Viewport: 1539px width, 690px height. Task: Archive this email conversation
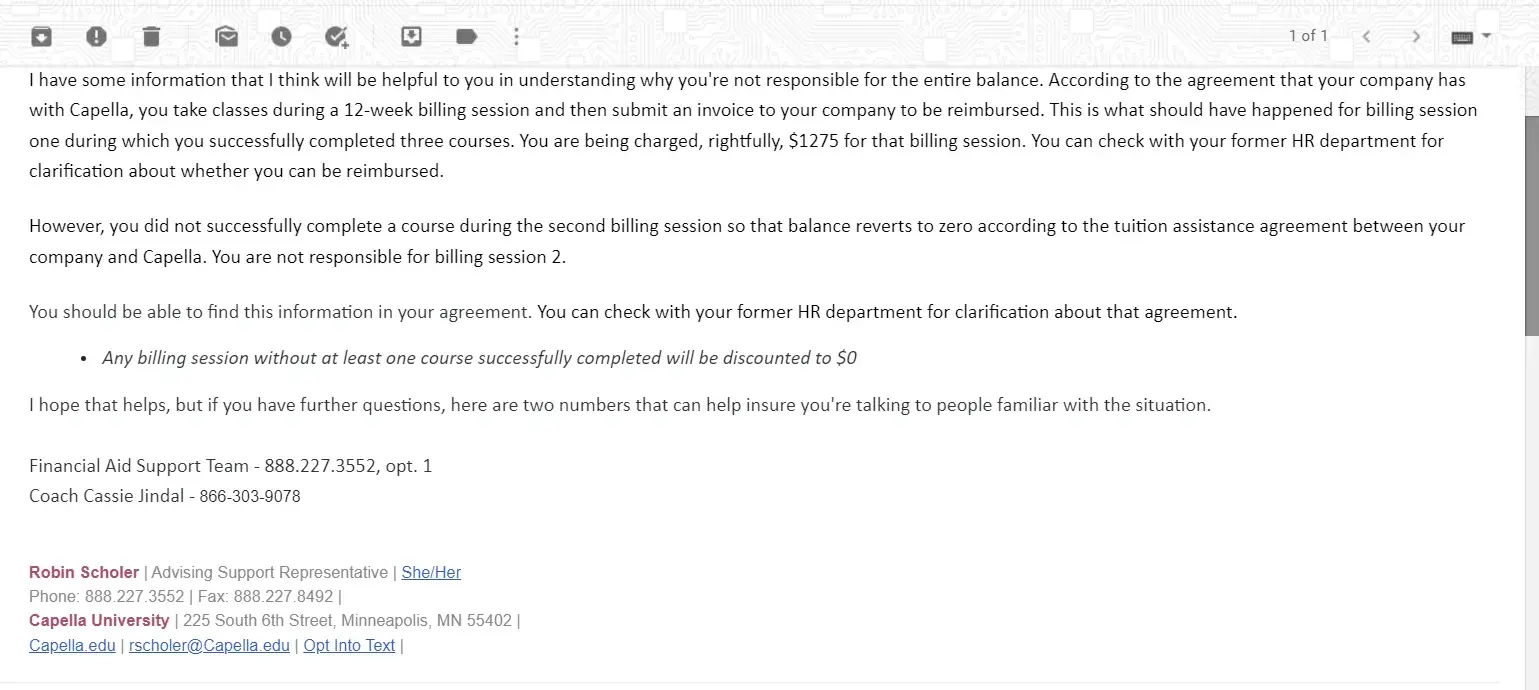coord(41,37)
